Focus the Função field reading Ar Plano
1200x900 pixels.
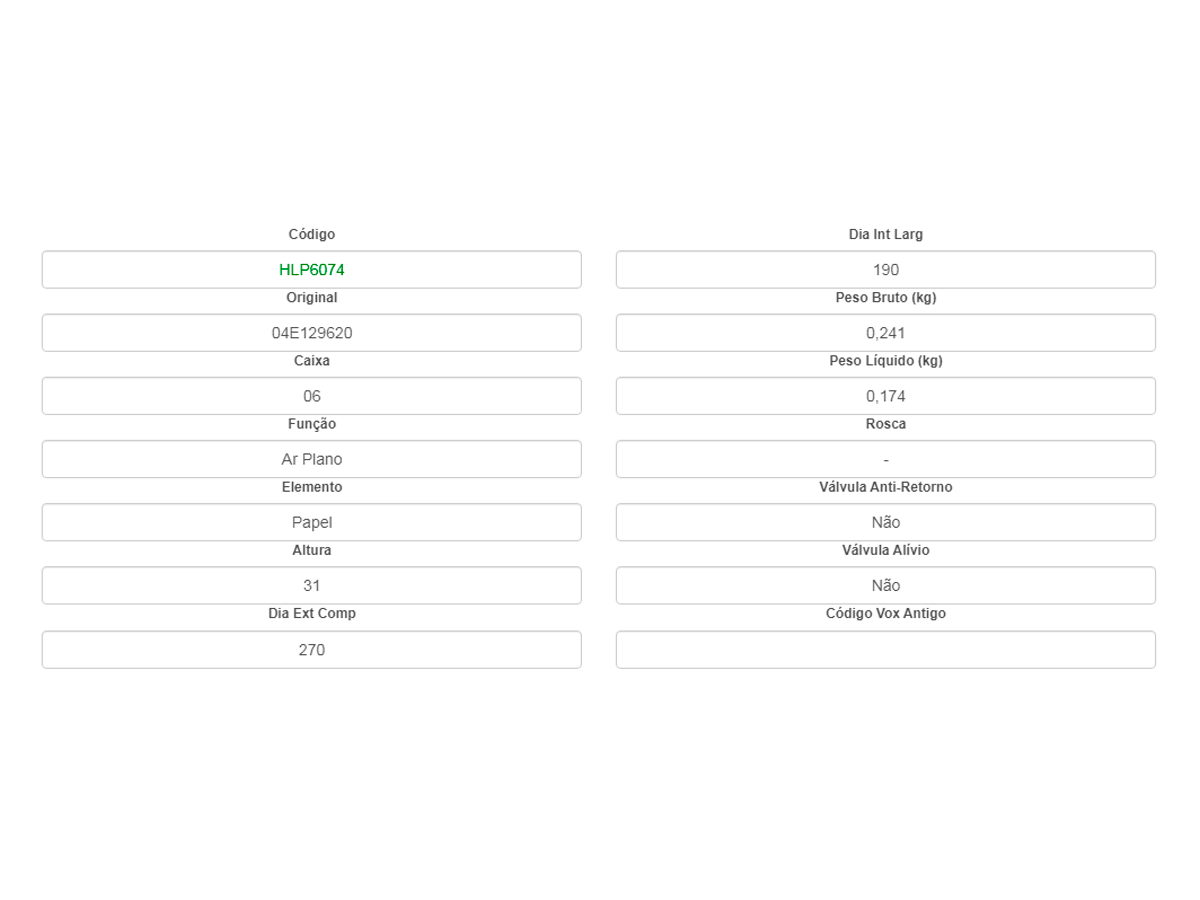(311, 459)
